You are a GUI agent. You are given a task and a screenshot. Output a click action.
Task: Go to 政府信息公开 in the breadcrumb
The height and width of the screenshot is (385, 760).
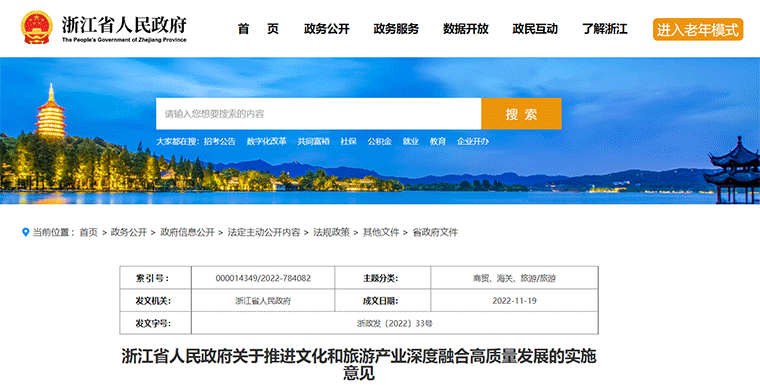pyautogui.click(x=188, y=233)
